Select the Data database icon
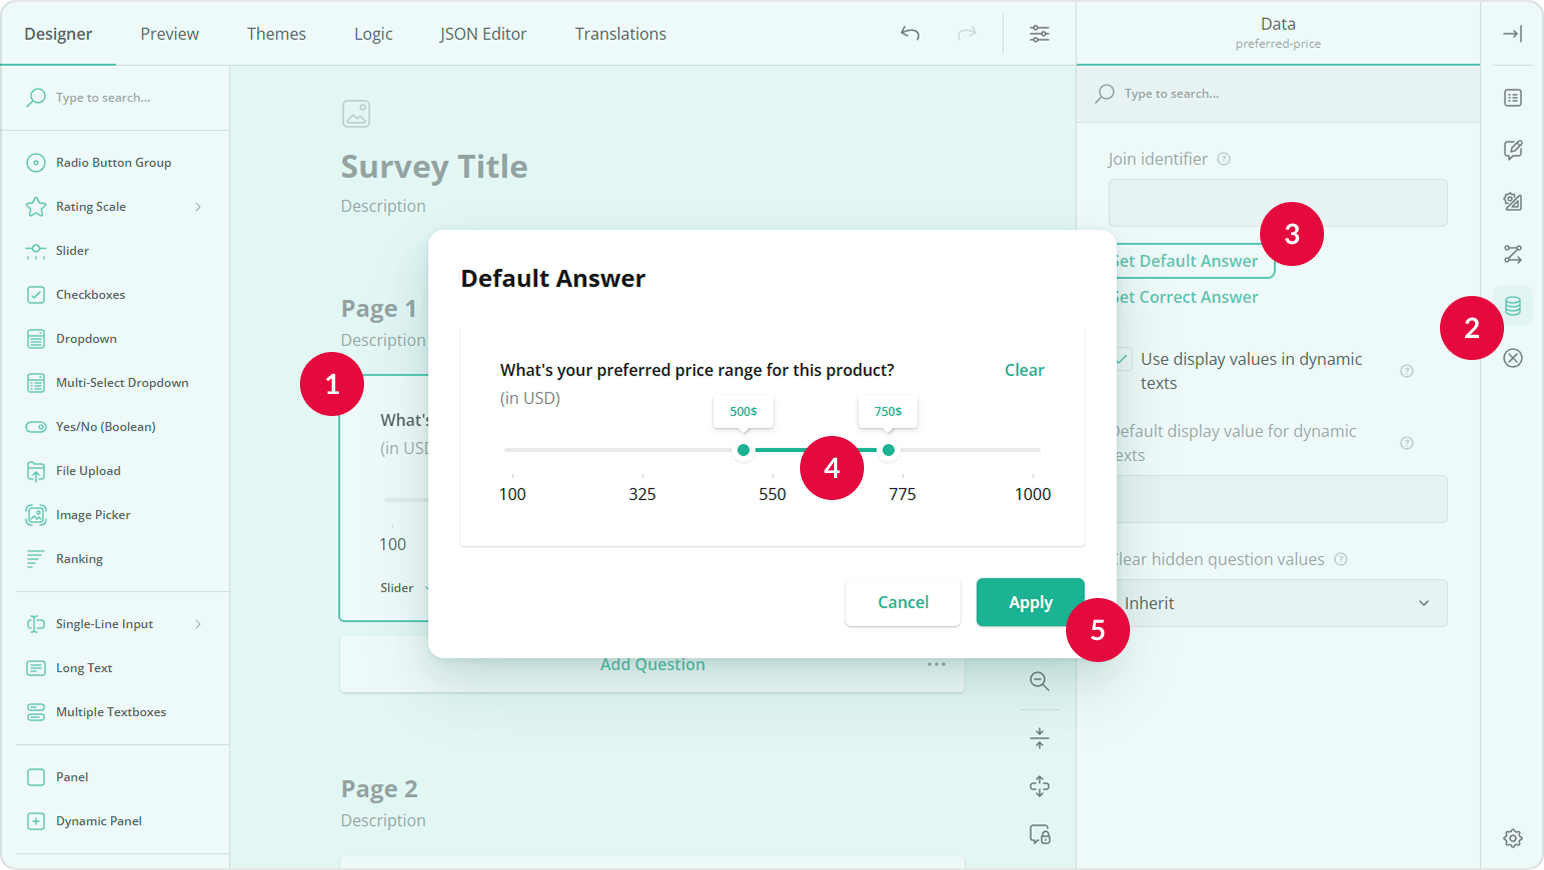Image resolution: width=1544 pixels, height=870 pixels. (1512, 305)
